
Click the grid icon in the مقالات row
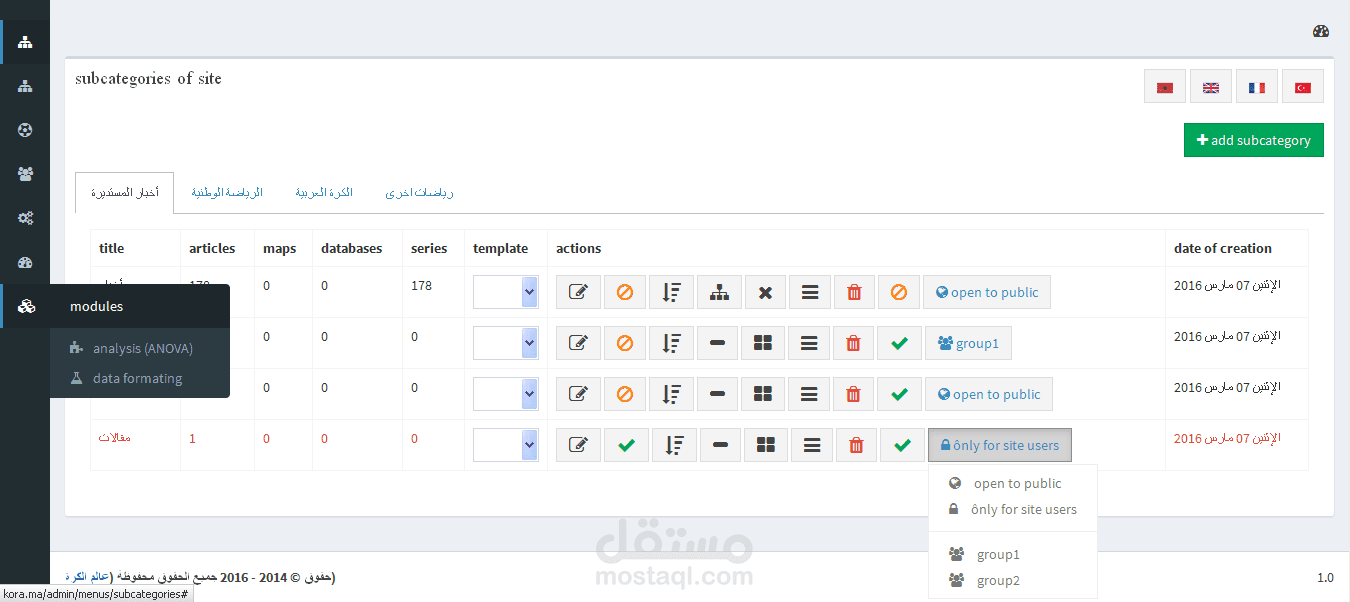(766, 445)
